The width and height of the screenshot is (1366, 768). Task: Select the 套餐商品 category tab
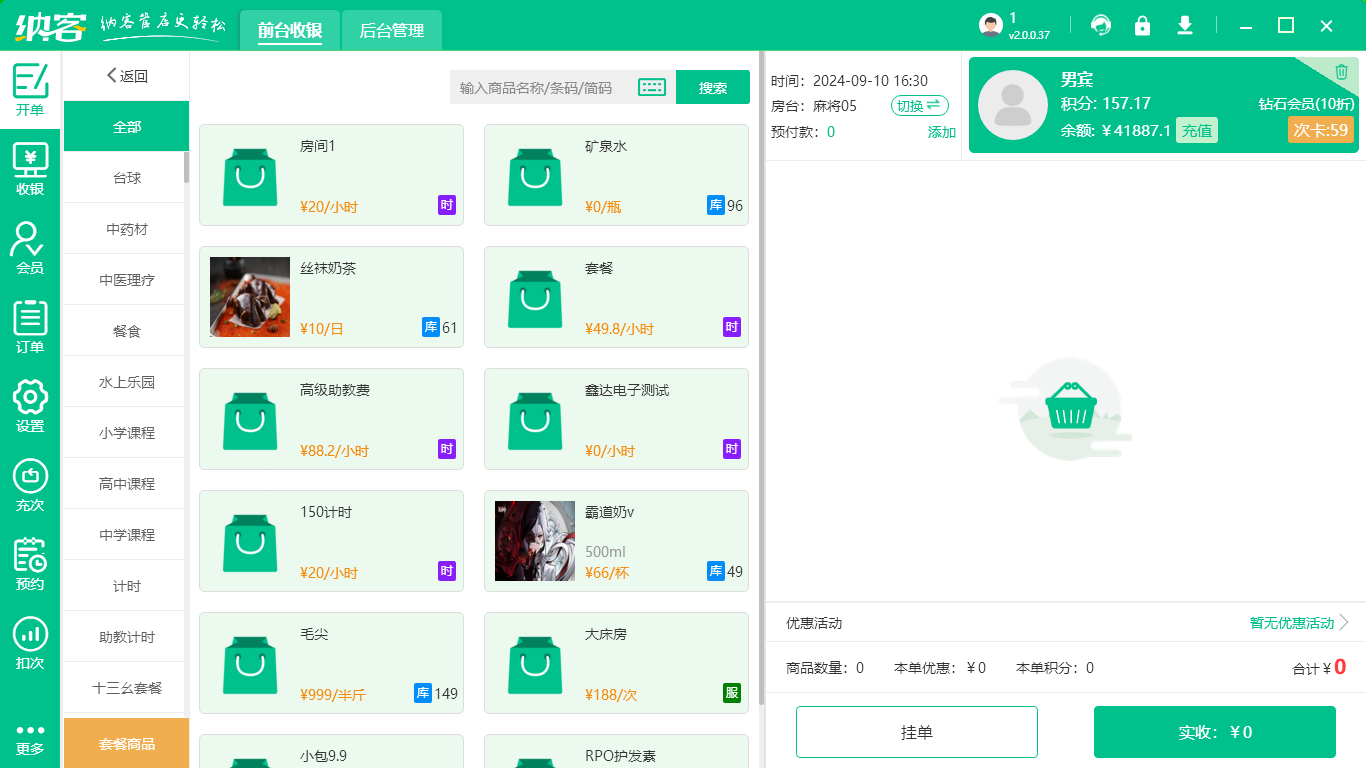pyautogui.click(x=126, y=743)
